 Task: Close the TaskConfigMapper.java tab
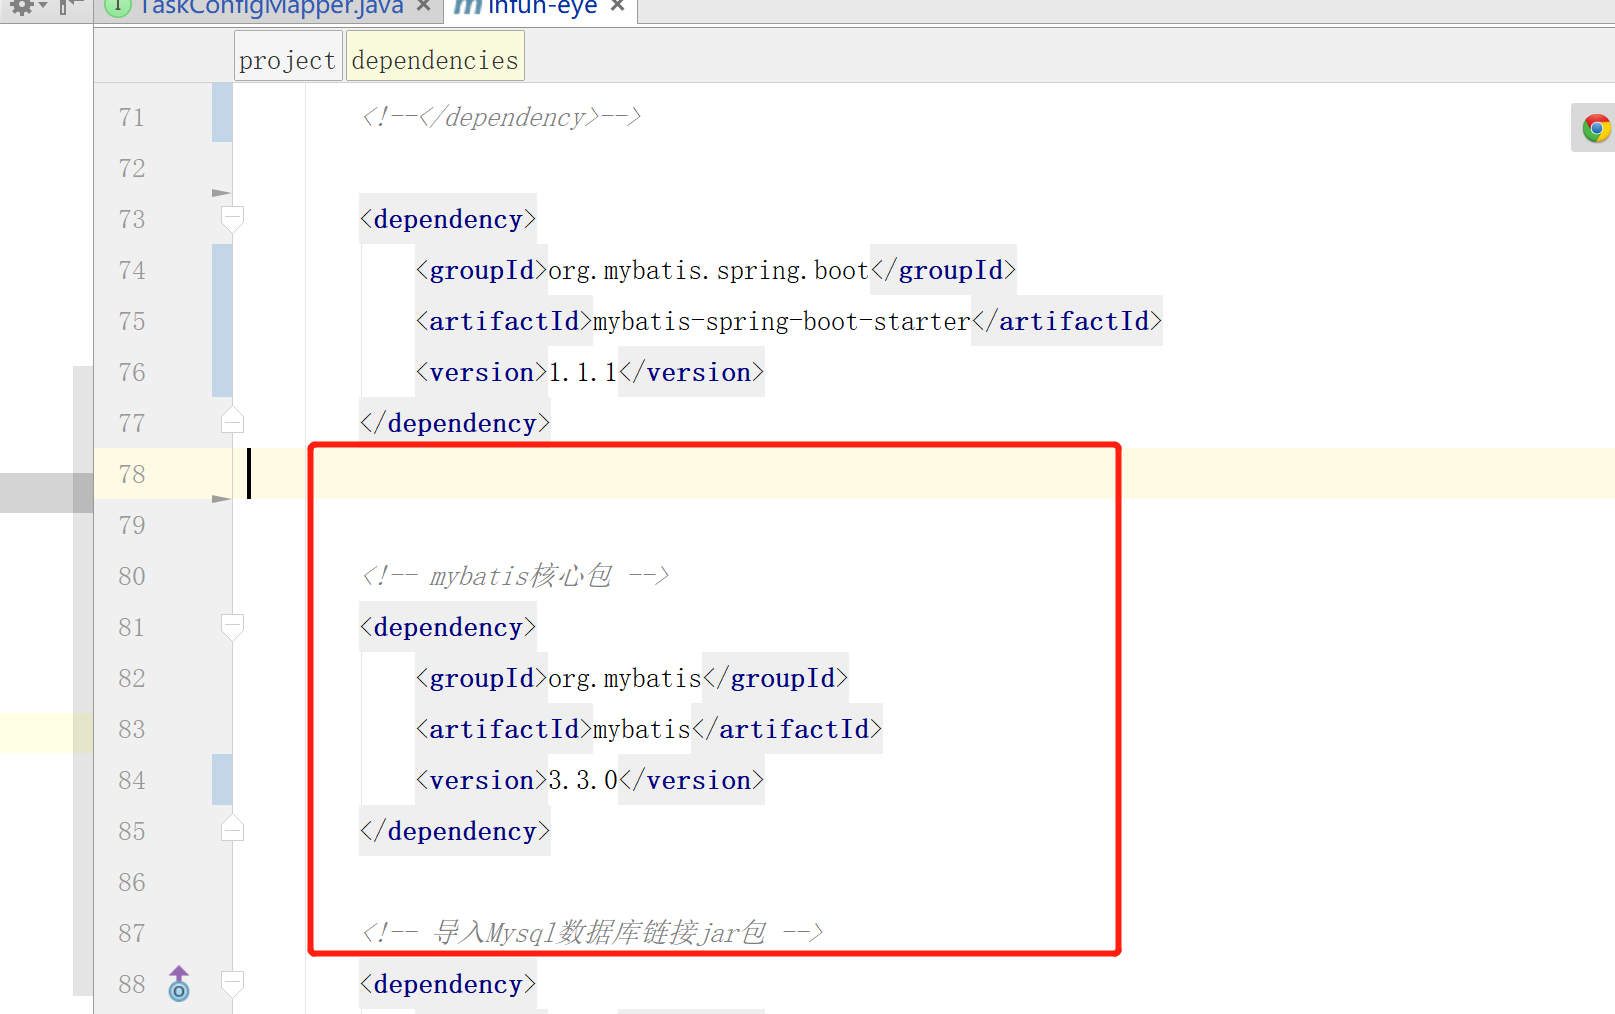(423, 6)
